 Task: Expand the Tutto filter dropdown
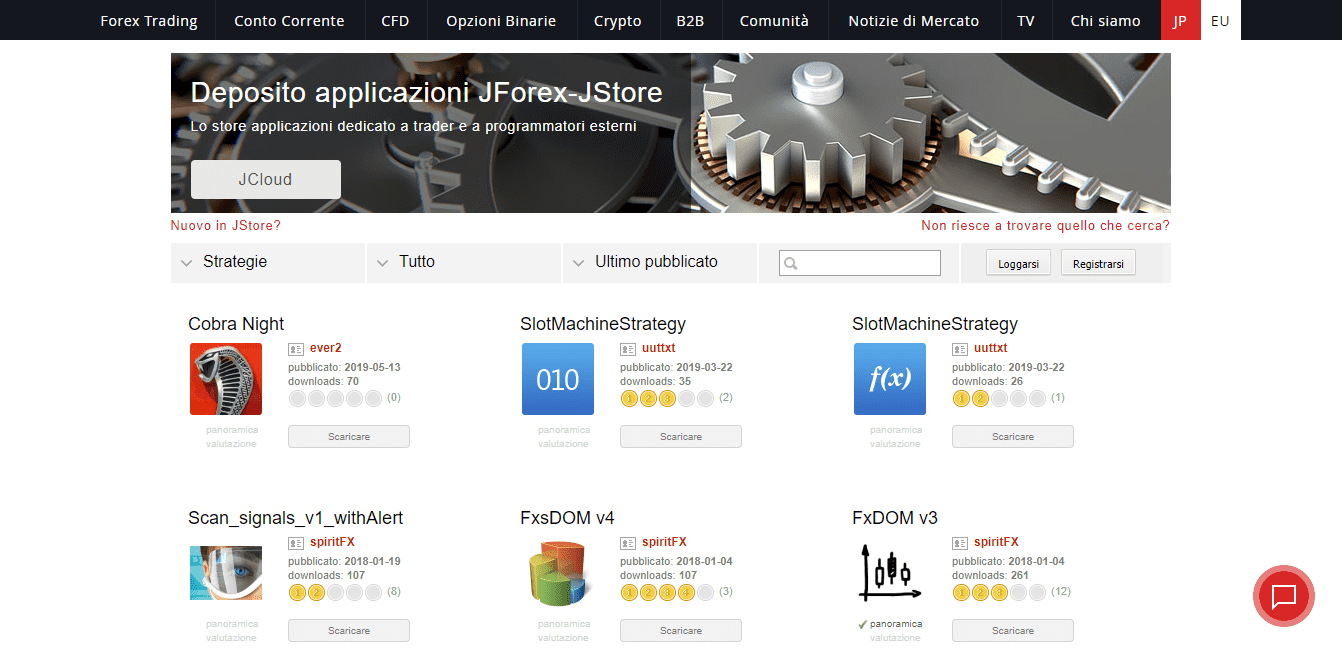[x=464, y=262]
